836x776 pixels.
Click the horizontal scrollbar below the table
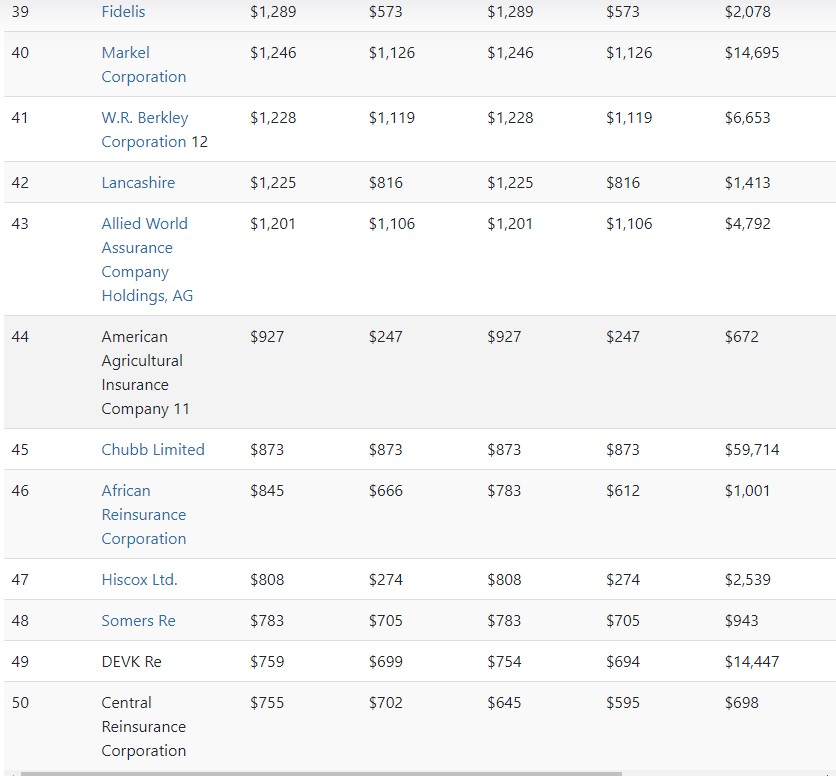pos(320,773)
